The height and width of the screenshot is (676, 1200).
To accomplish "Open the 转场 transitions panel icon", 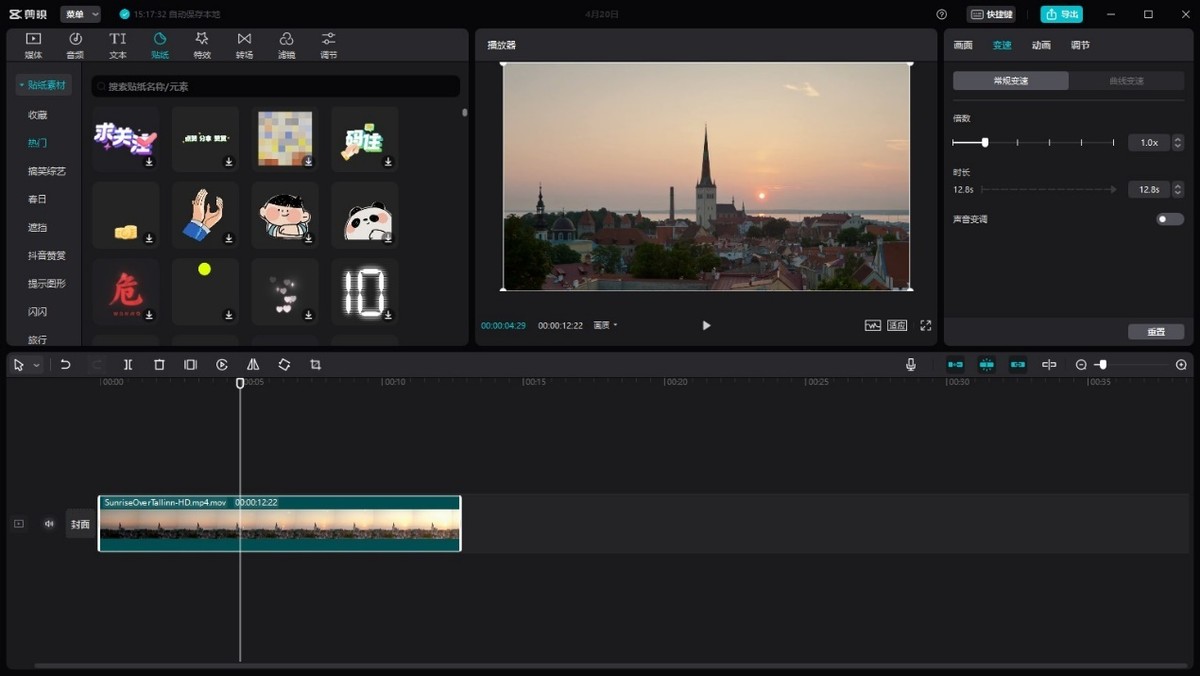I will (244, 45).
